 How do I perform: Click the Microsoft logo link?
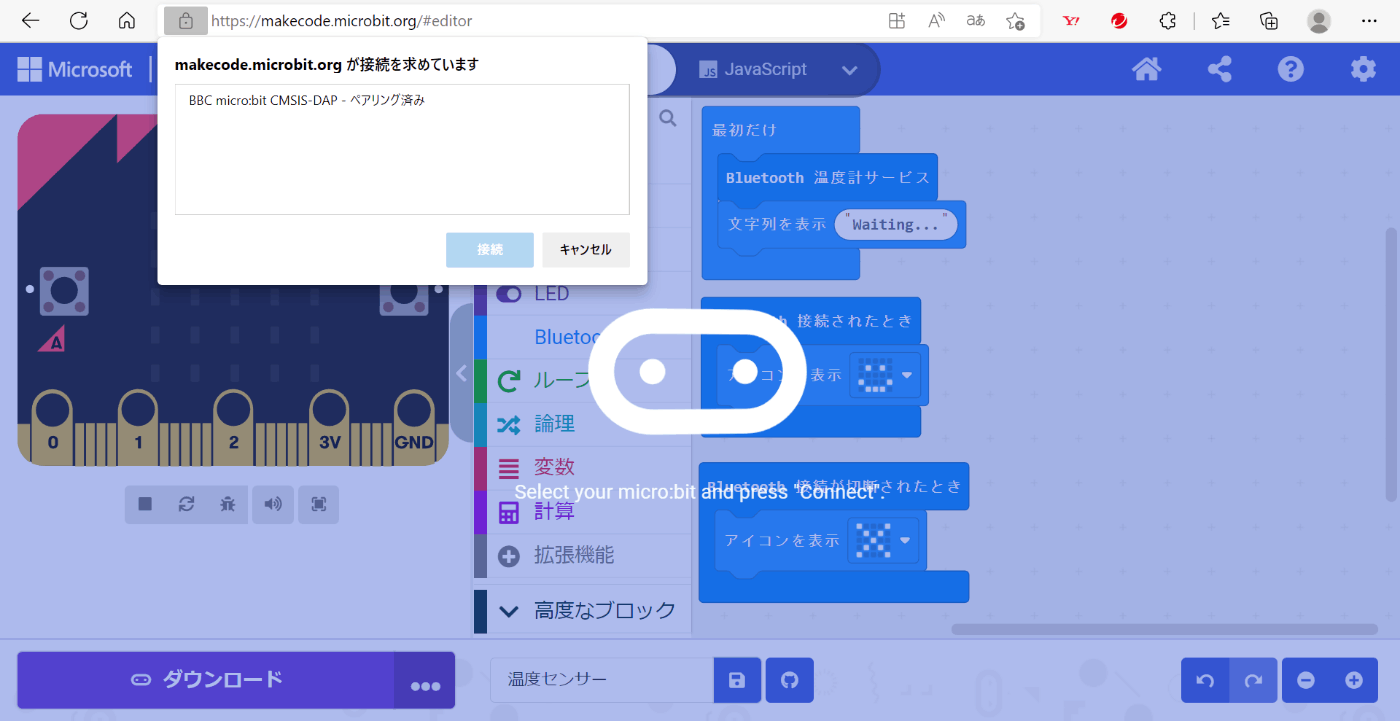click(x=75, y=69)
